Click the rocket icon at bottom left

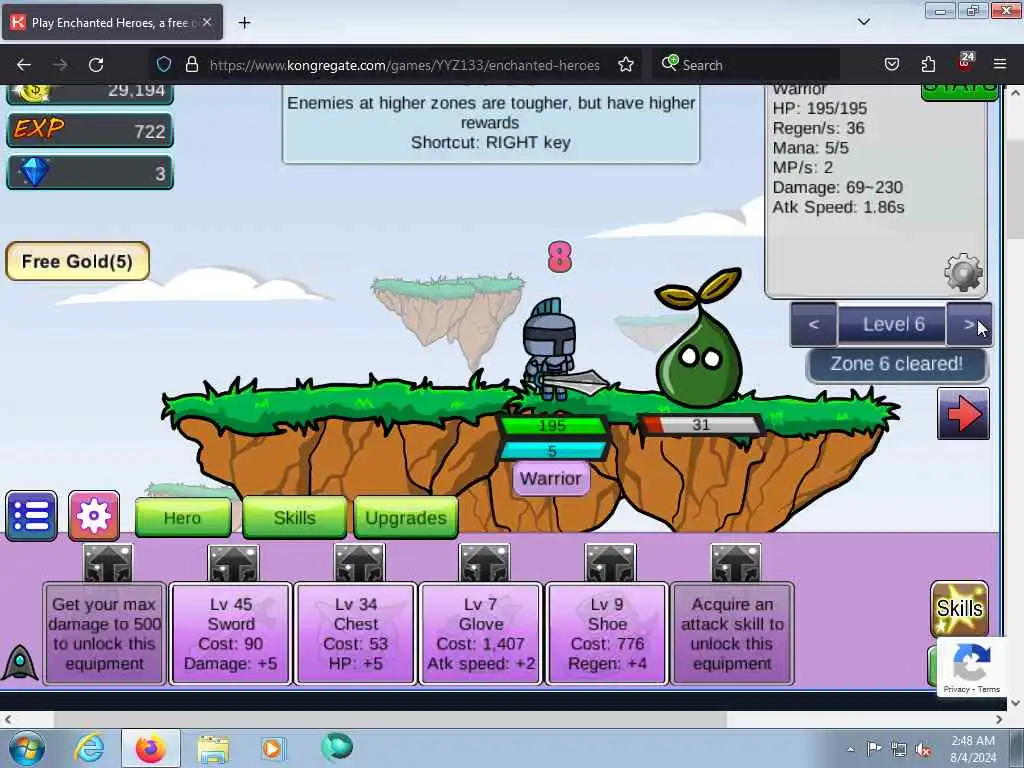pos(20,662)
